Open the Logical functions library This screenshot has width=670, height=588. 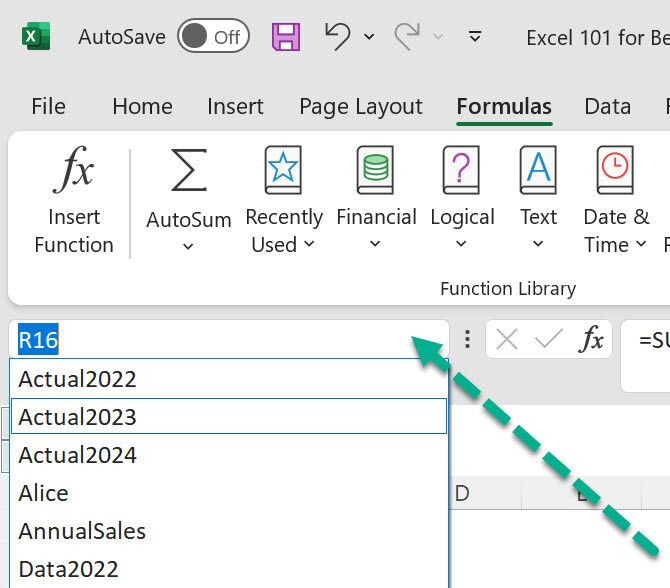pos(461,171)
